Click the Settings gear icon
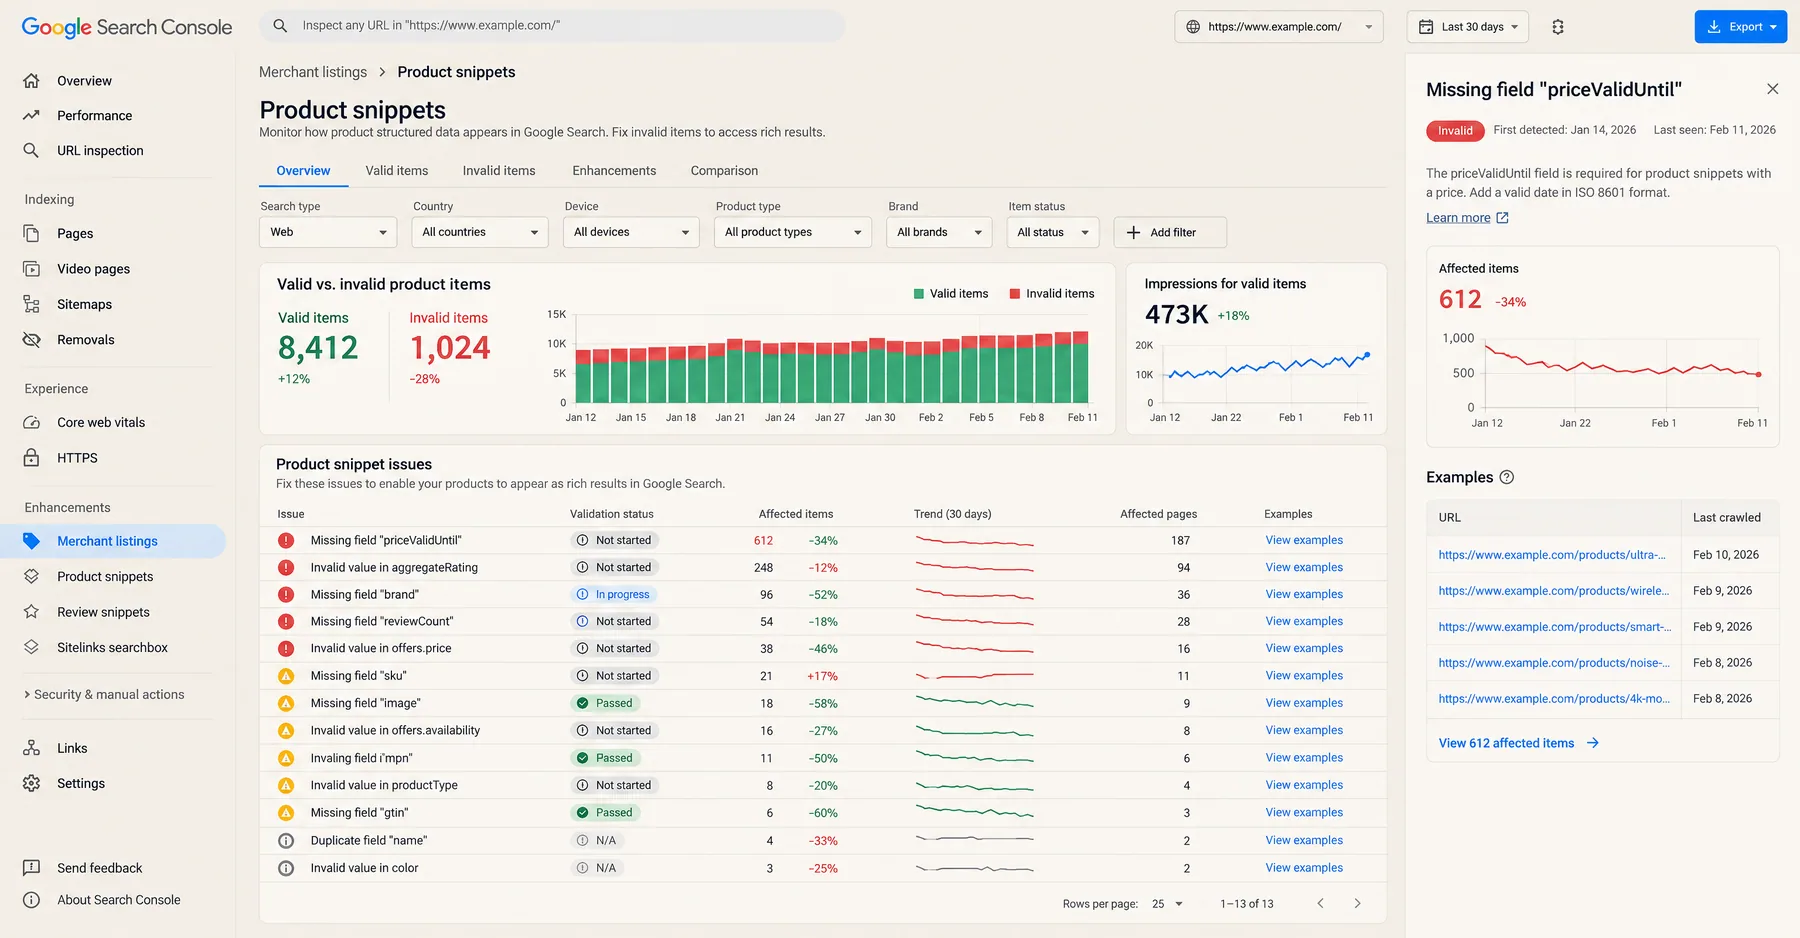 (x=31, y=784)
